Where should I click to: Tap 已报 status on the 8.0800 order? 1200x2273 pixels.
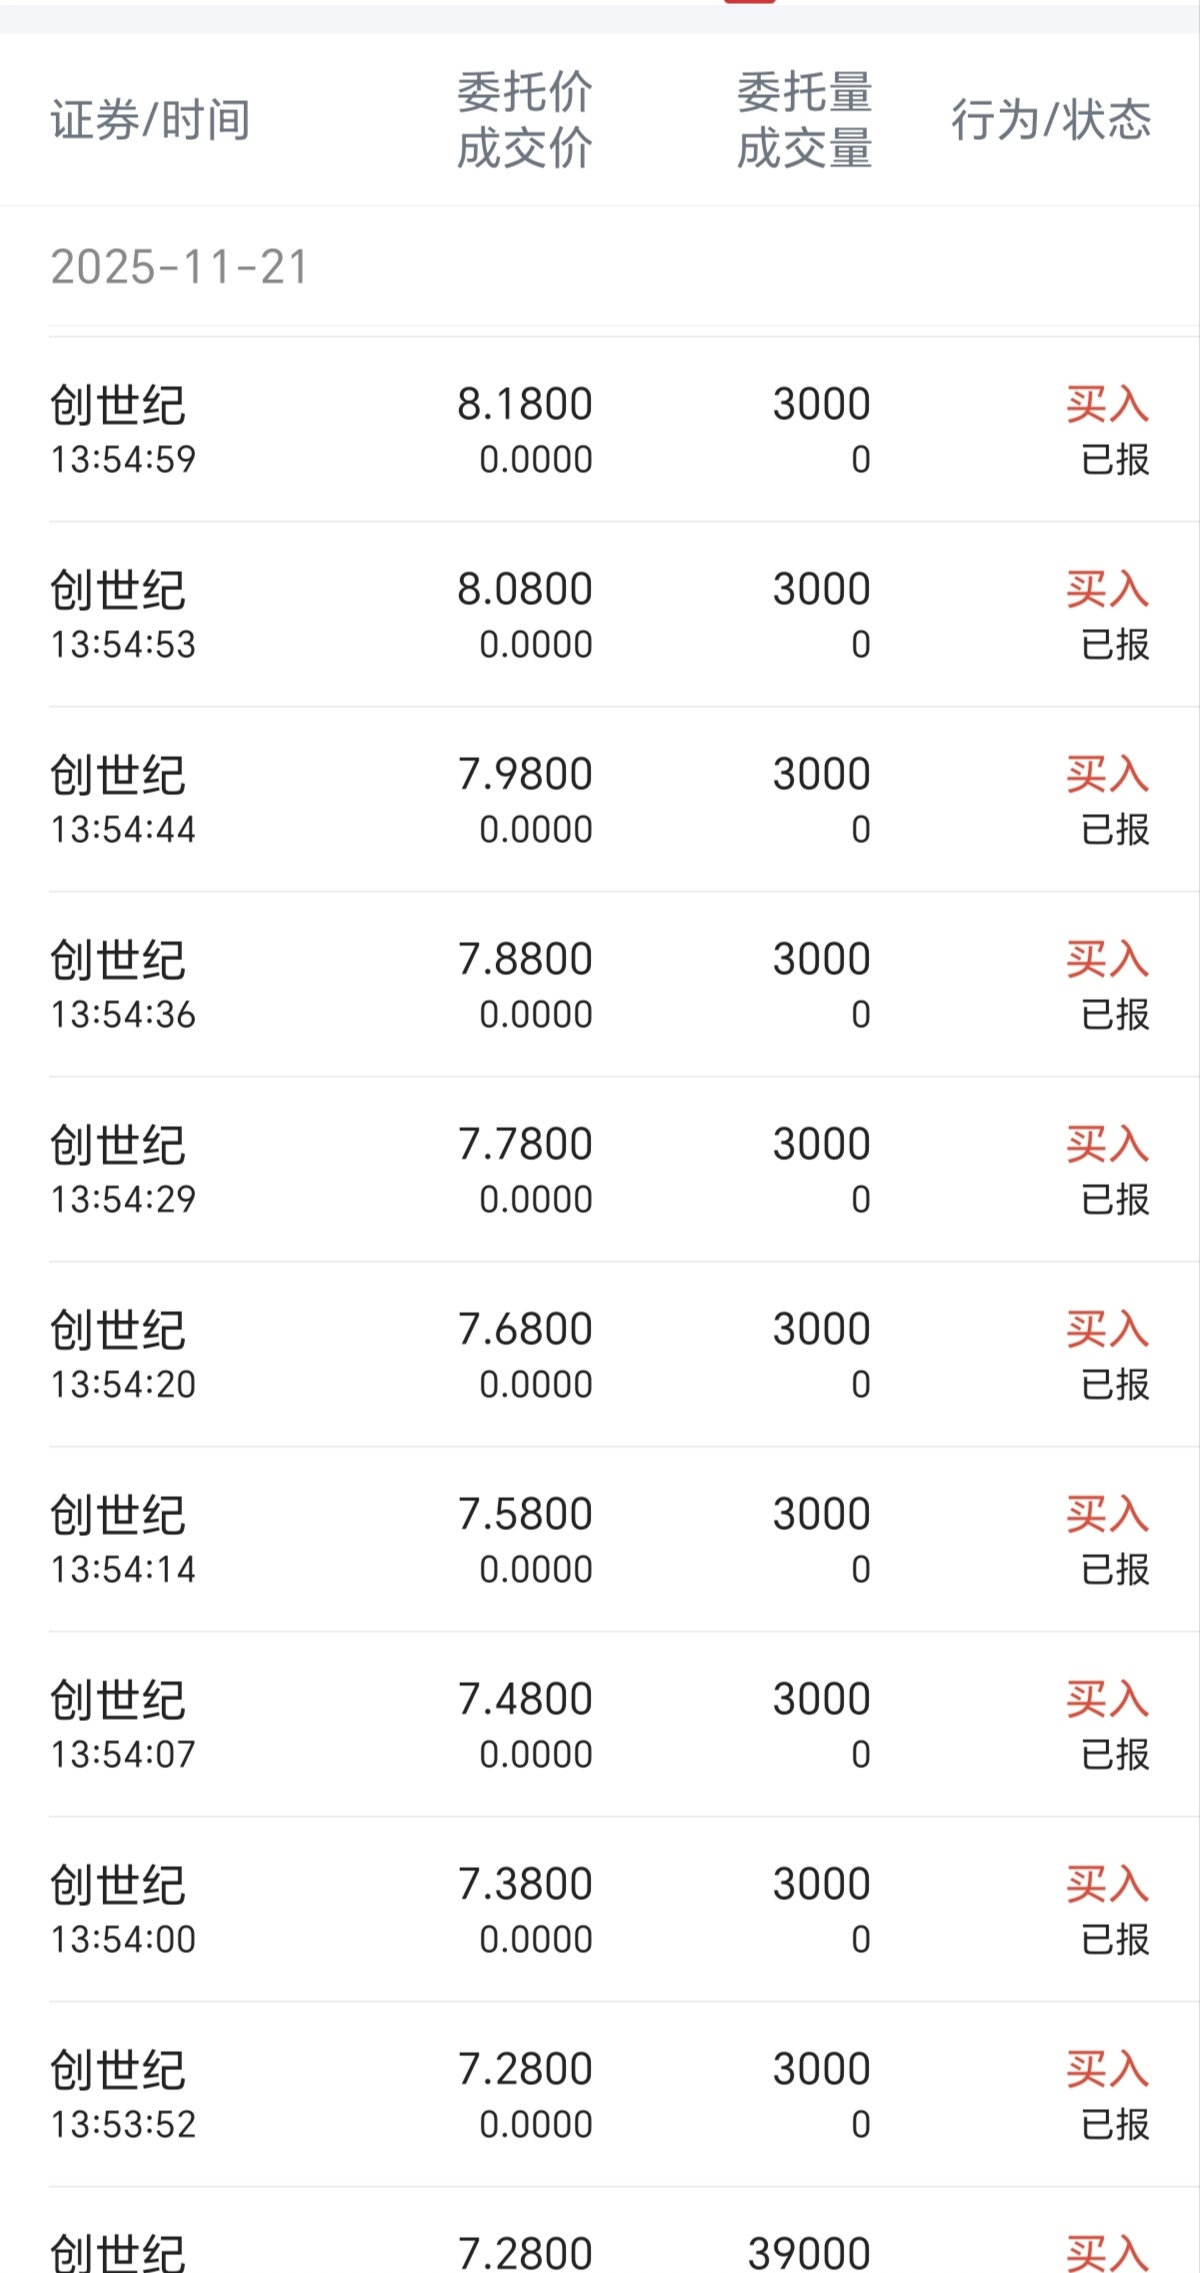coord(1116,645)
